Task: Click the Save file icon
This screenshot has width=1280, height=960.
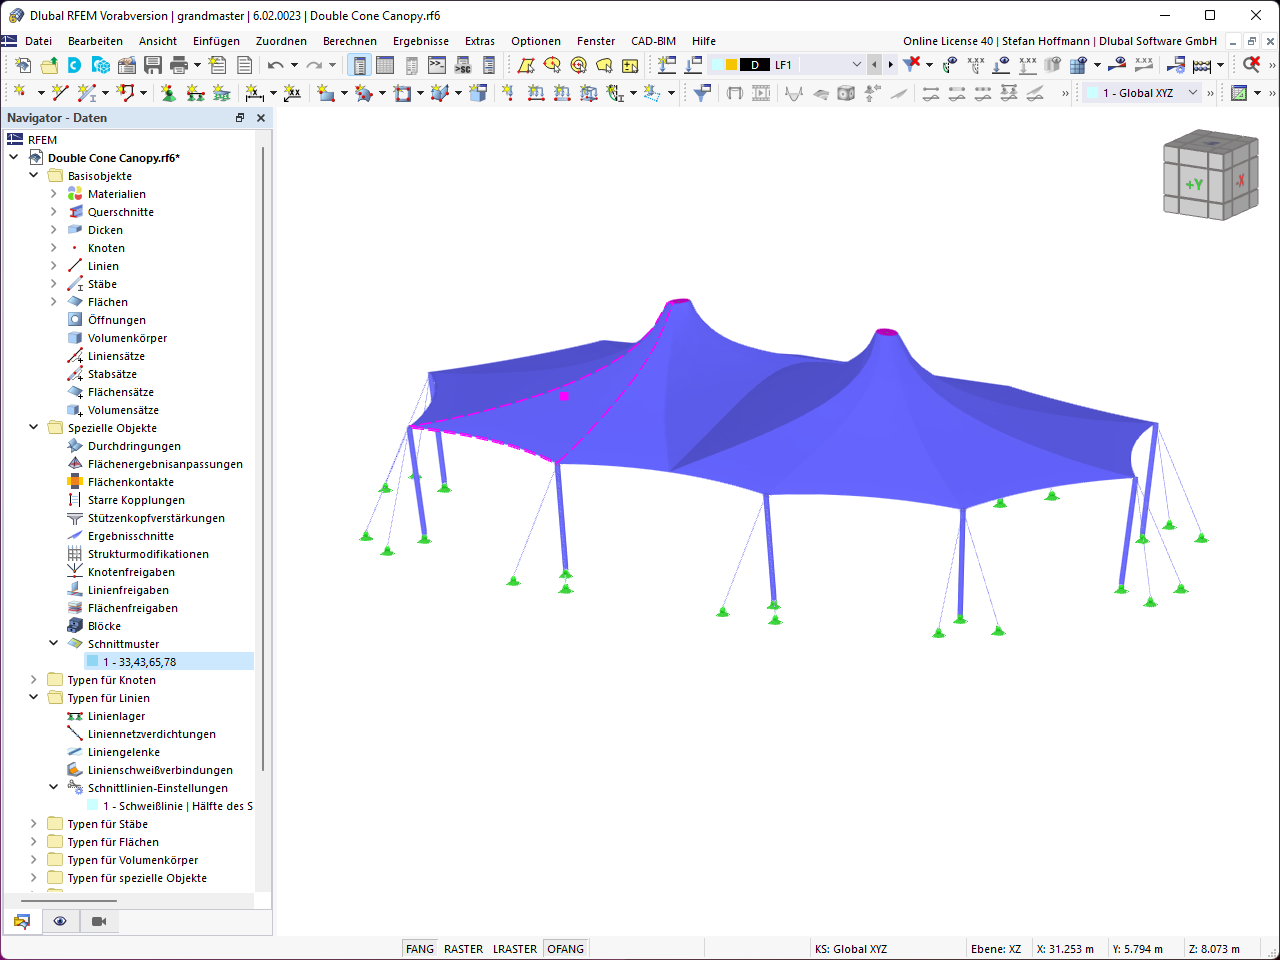Action: (x=153, y=65)
